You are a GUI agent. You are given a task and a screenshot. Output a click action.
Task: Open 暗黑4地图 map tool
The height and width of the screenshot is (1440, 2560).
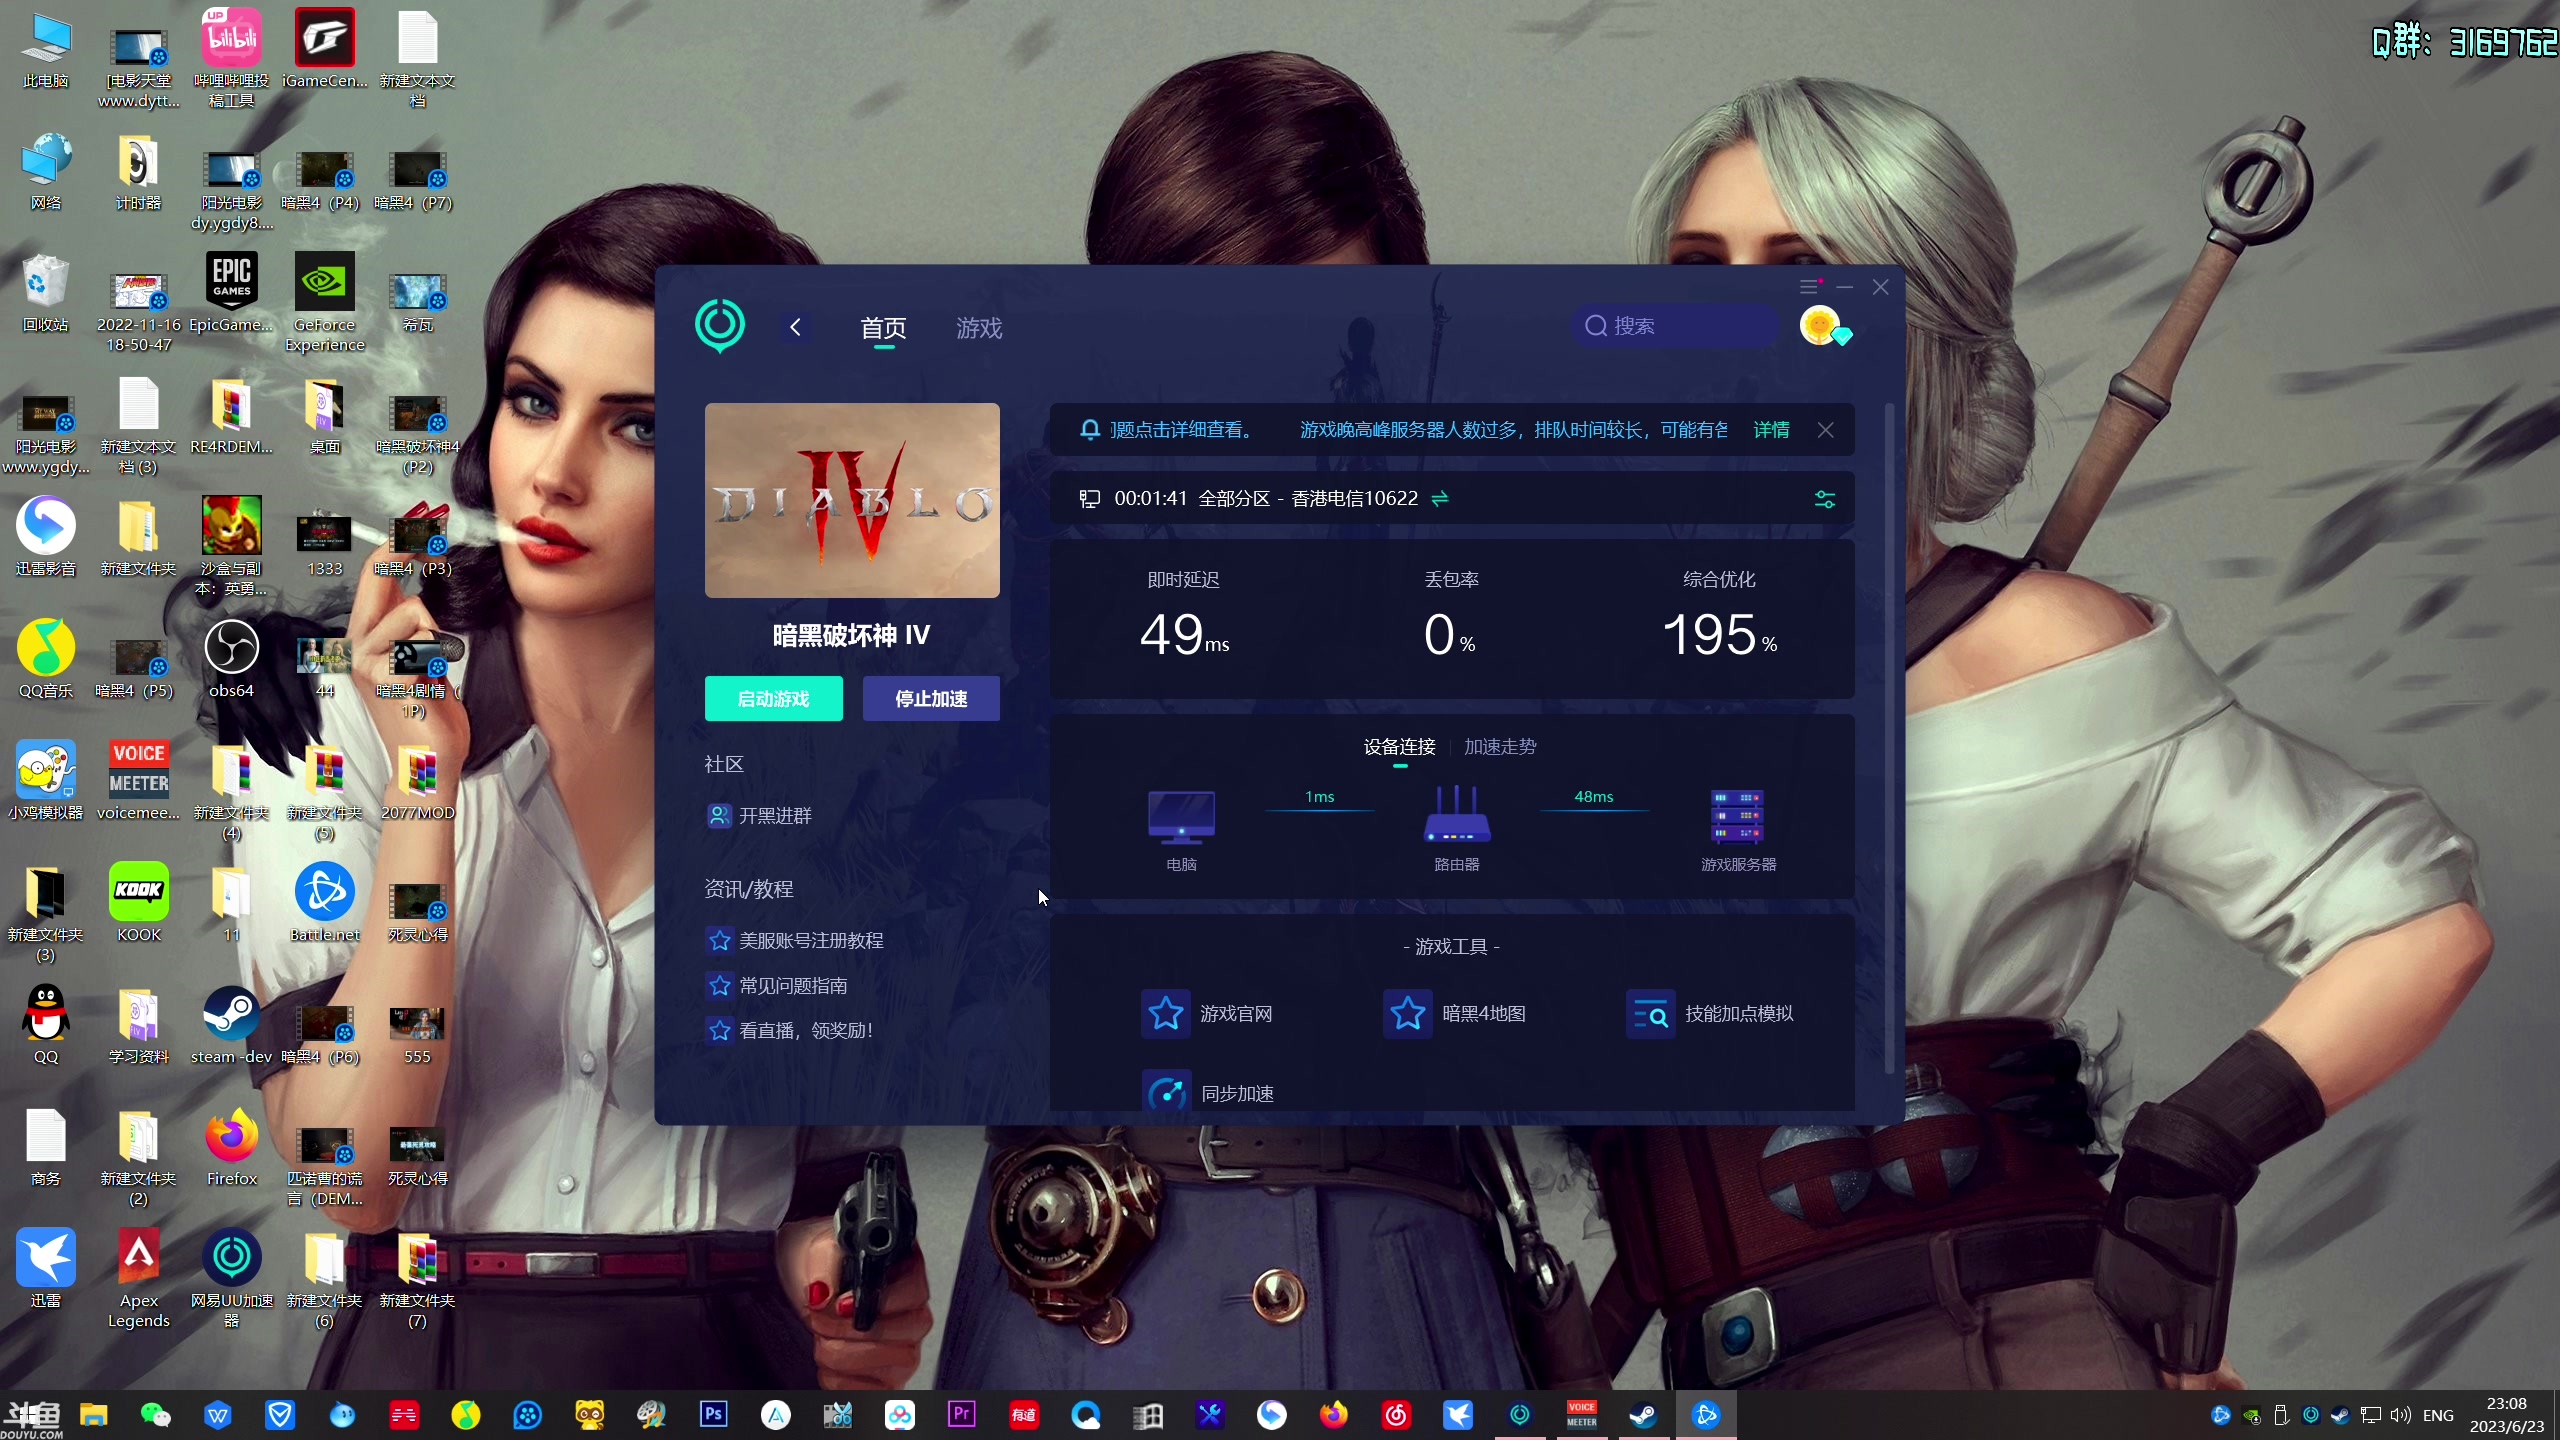coord(1455,1014)
